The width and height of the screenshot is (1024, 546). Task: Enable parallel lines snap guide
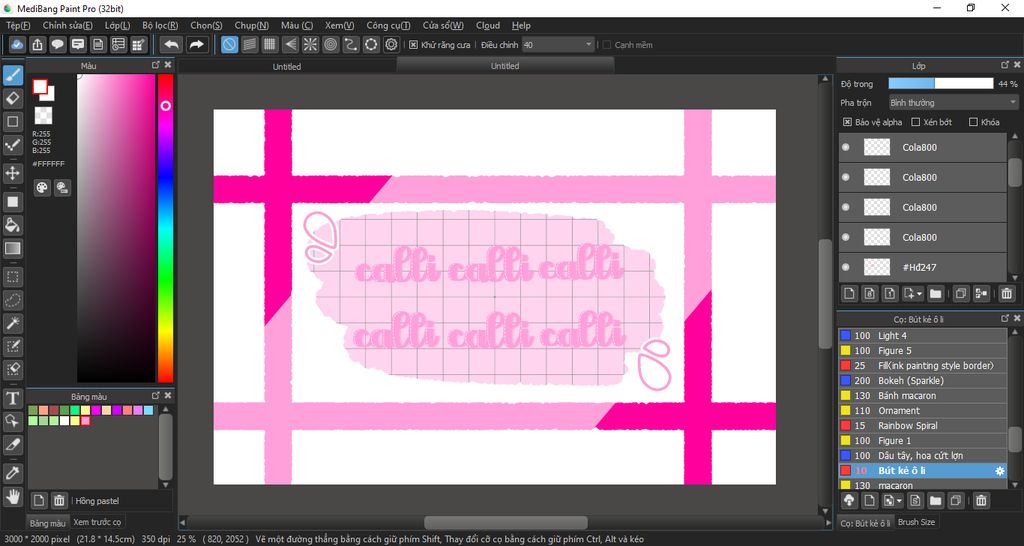pos(249,44)
